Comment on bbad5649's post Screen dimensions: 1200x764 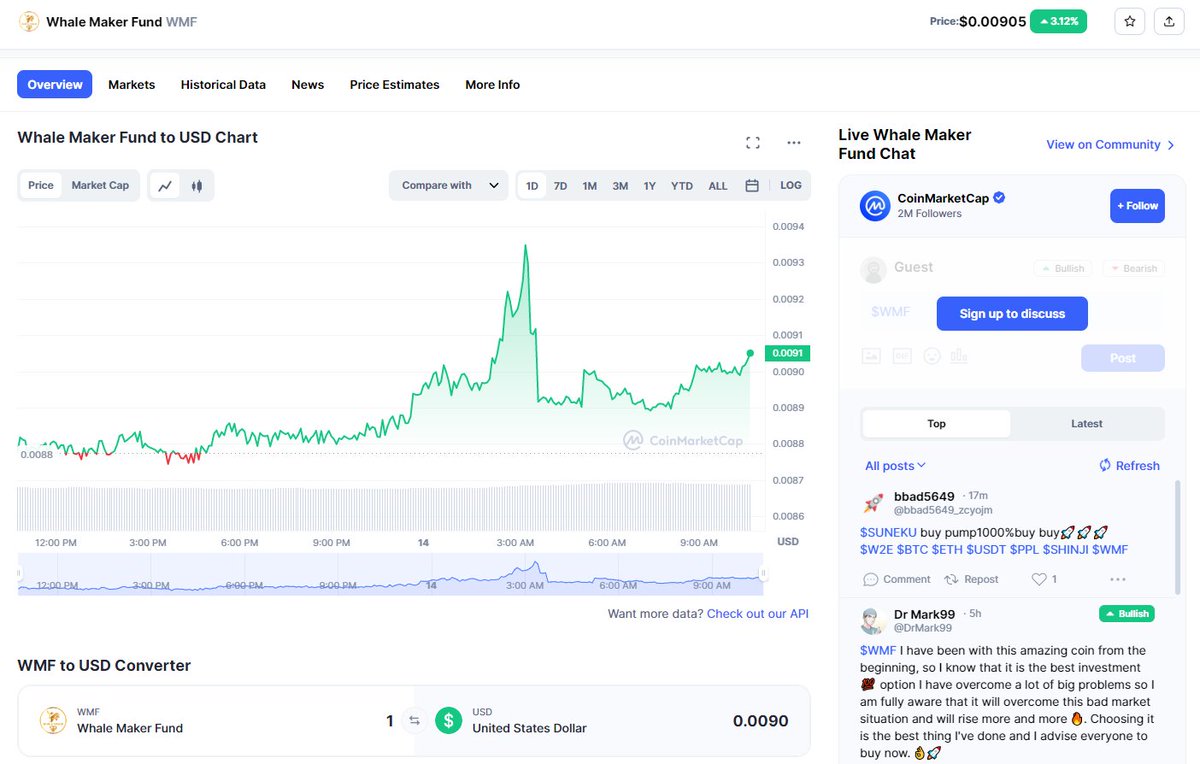(897, 579)
